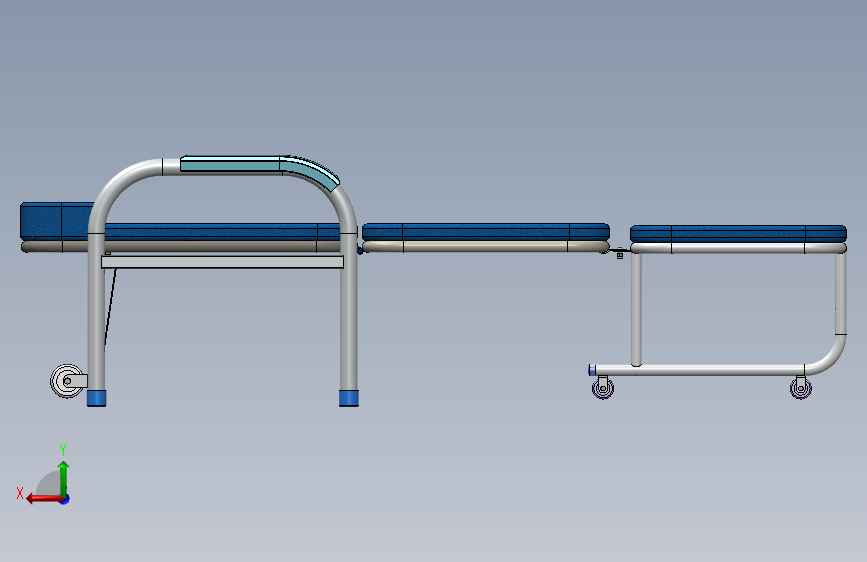Click the gray flat rail under left cushion
867x562 pixels.
(222, 262)
